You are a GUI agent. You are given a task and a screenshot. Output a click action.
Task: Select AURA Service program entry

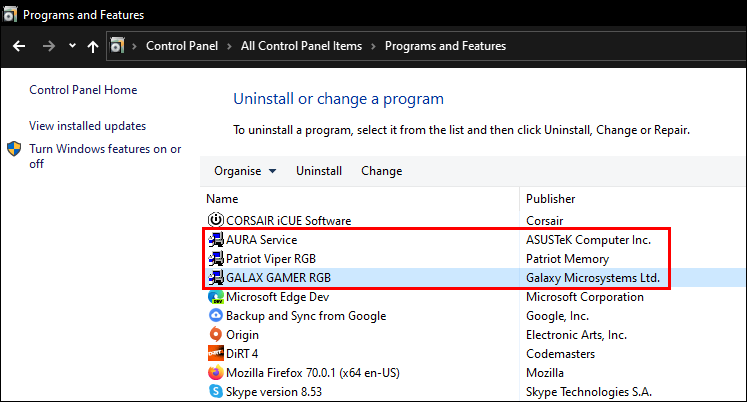[x=262, y=240]
